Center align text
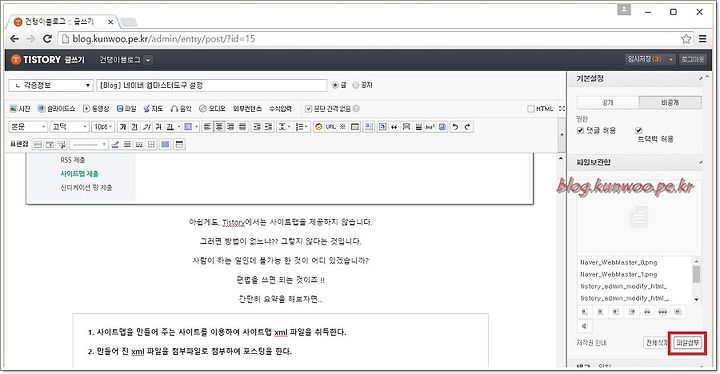This screenshot has width=720, height=374. tap(219, 127)
